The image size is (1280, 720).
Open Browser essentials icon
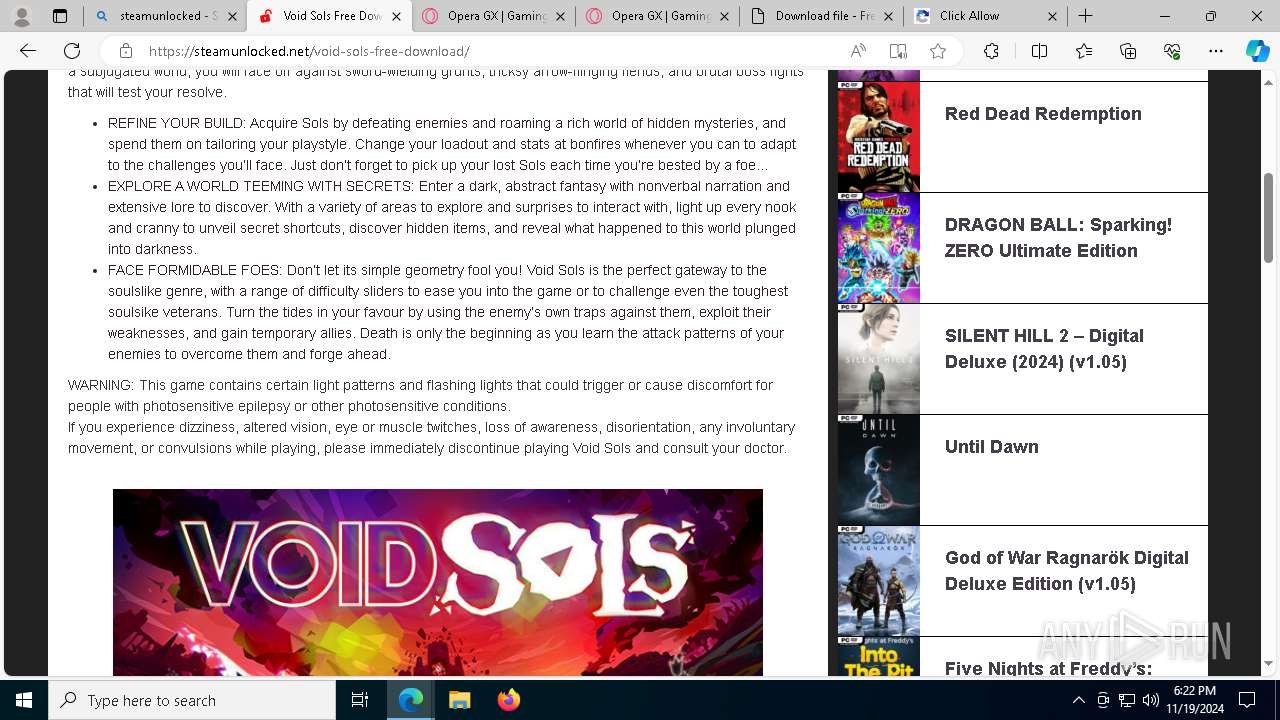pyautogui.click(x=1172, y=51)
